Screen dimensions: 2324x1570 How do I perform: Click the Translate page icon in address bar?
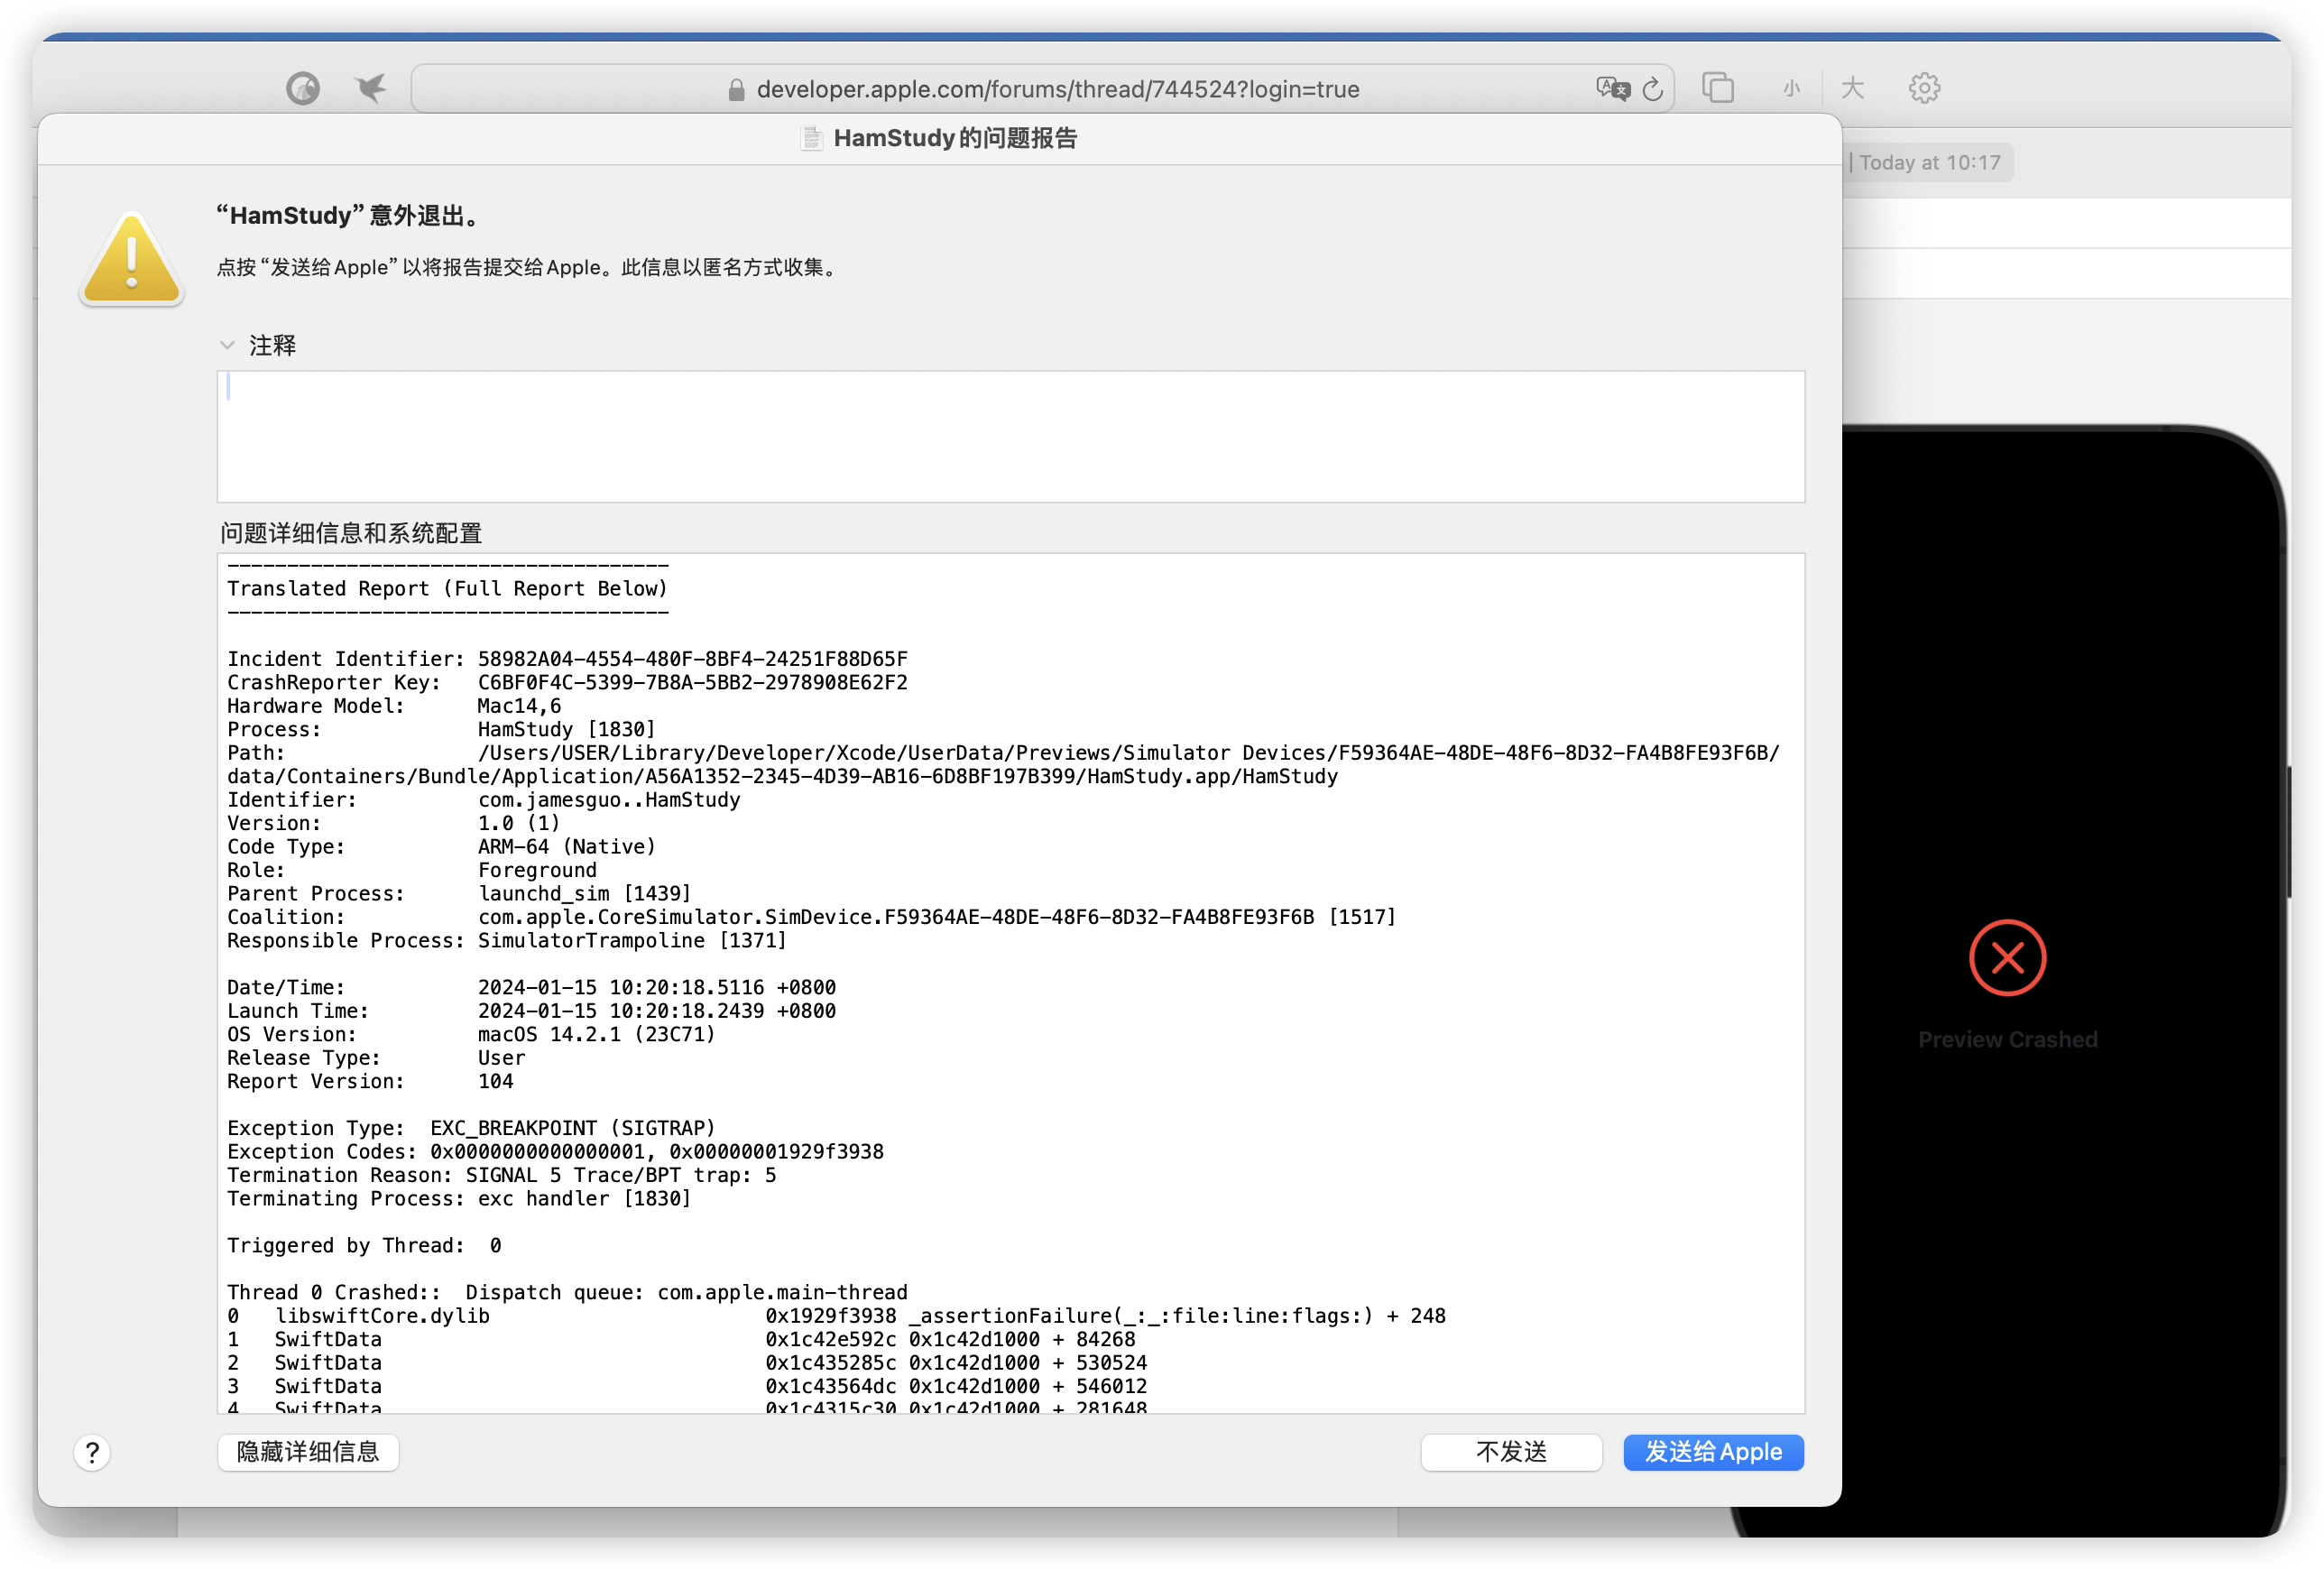[1612, 89]
